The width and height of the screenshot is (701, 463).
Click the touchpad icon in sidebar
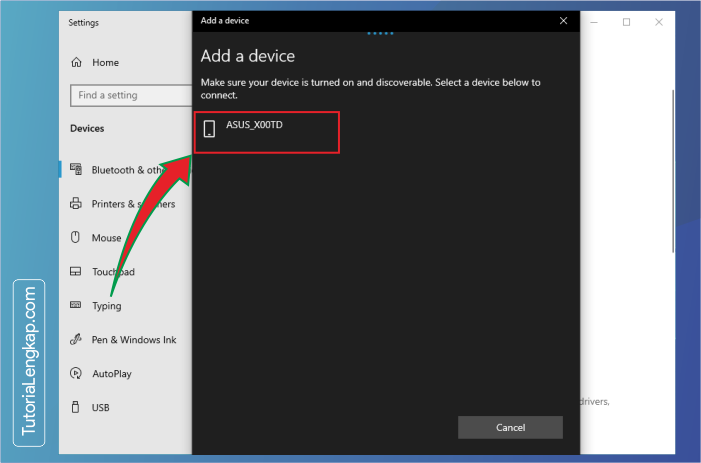click(x=76, y=271)
